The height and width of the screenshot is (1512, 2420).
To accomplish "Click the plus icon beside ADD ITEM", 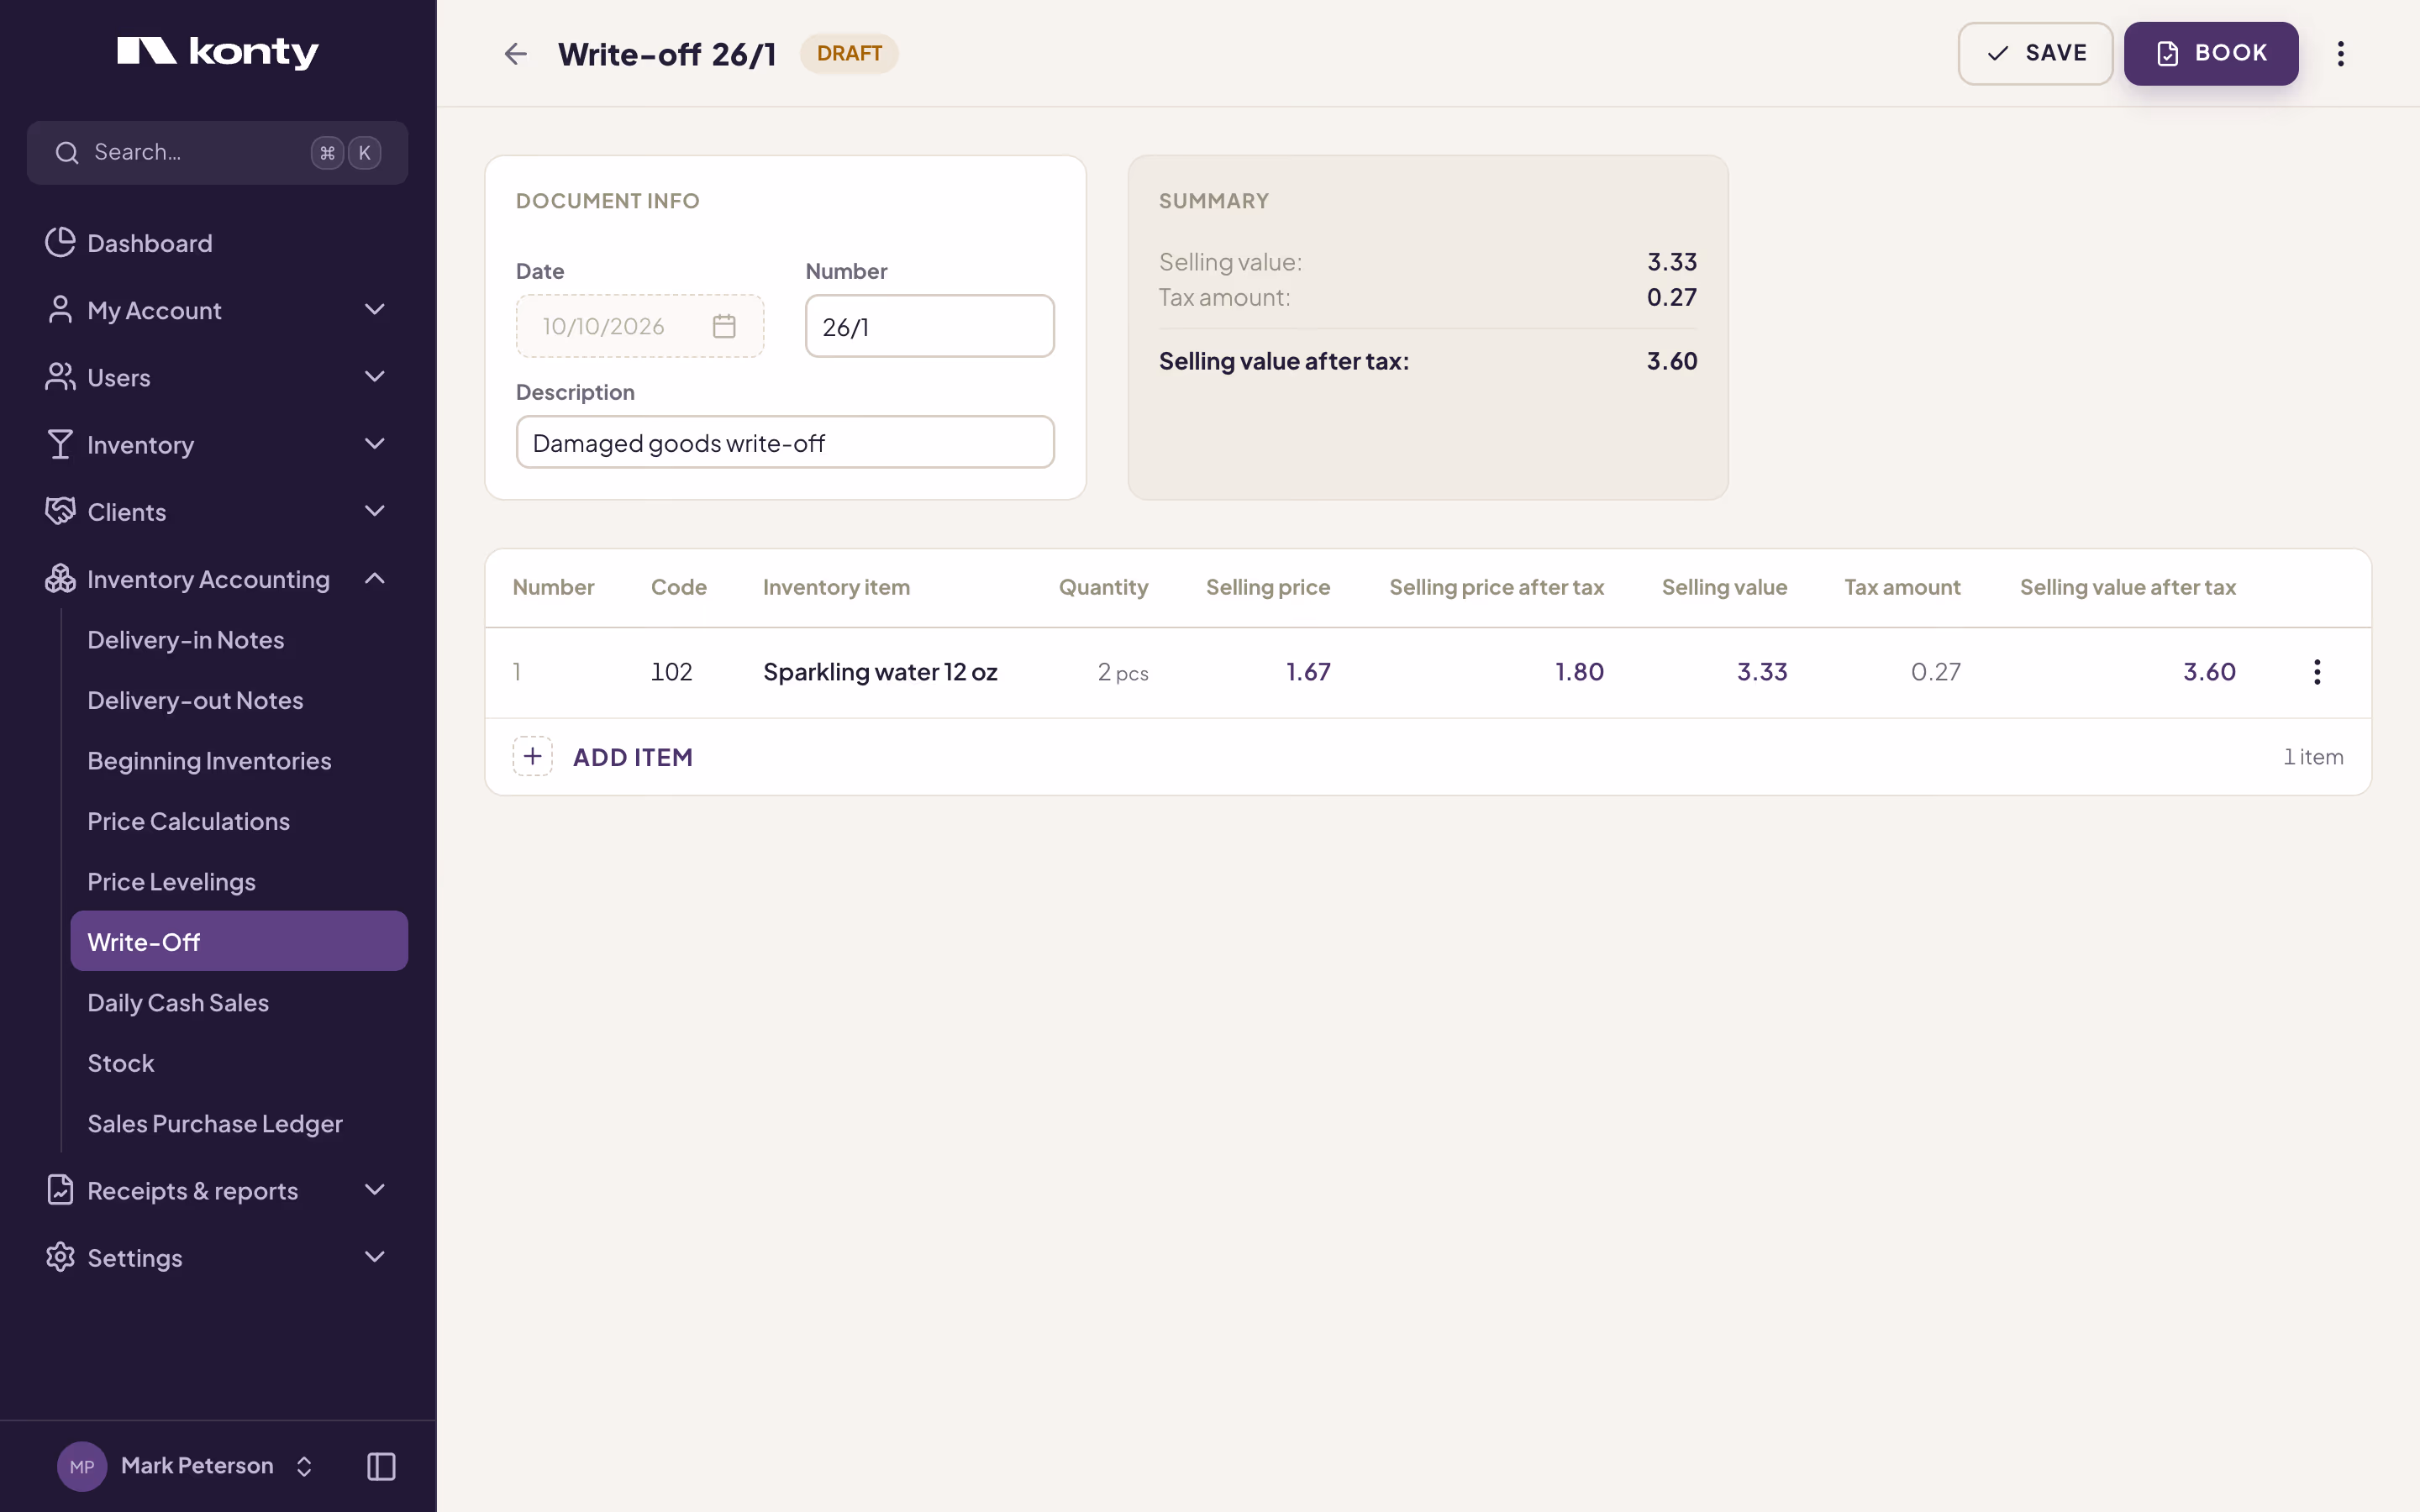I will tap(532, 757).
